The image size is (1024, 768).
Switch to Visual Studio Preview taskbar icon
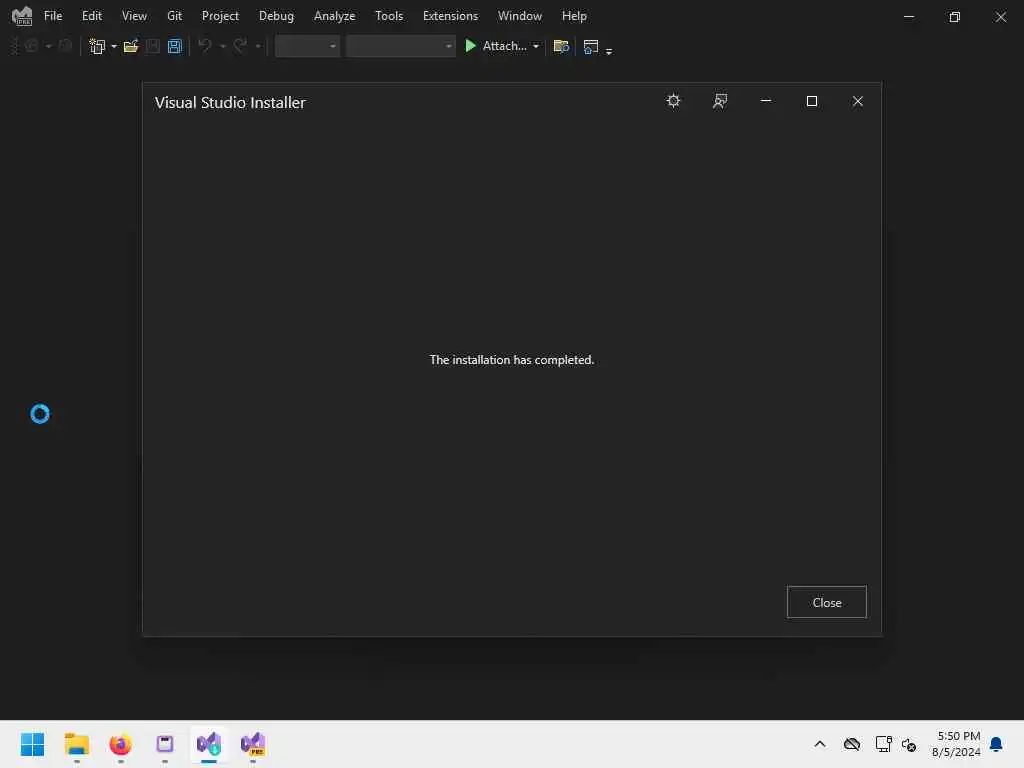pyautogui.click(x=253, y=744)
